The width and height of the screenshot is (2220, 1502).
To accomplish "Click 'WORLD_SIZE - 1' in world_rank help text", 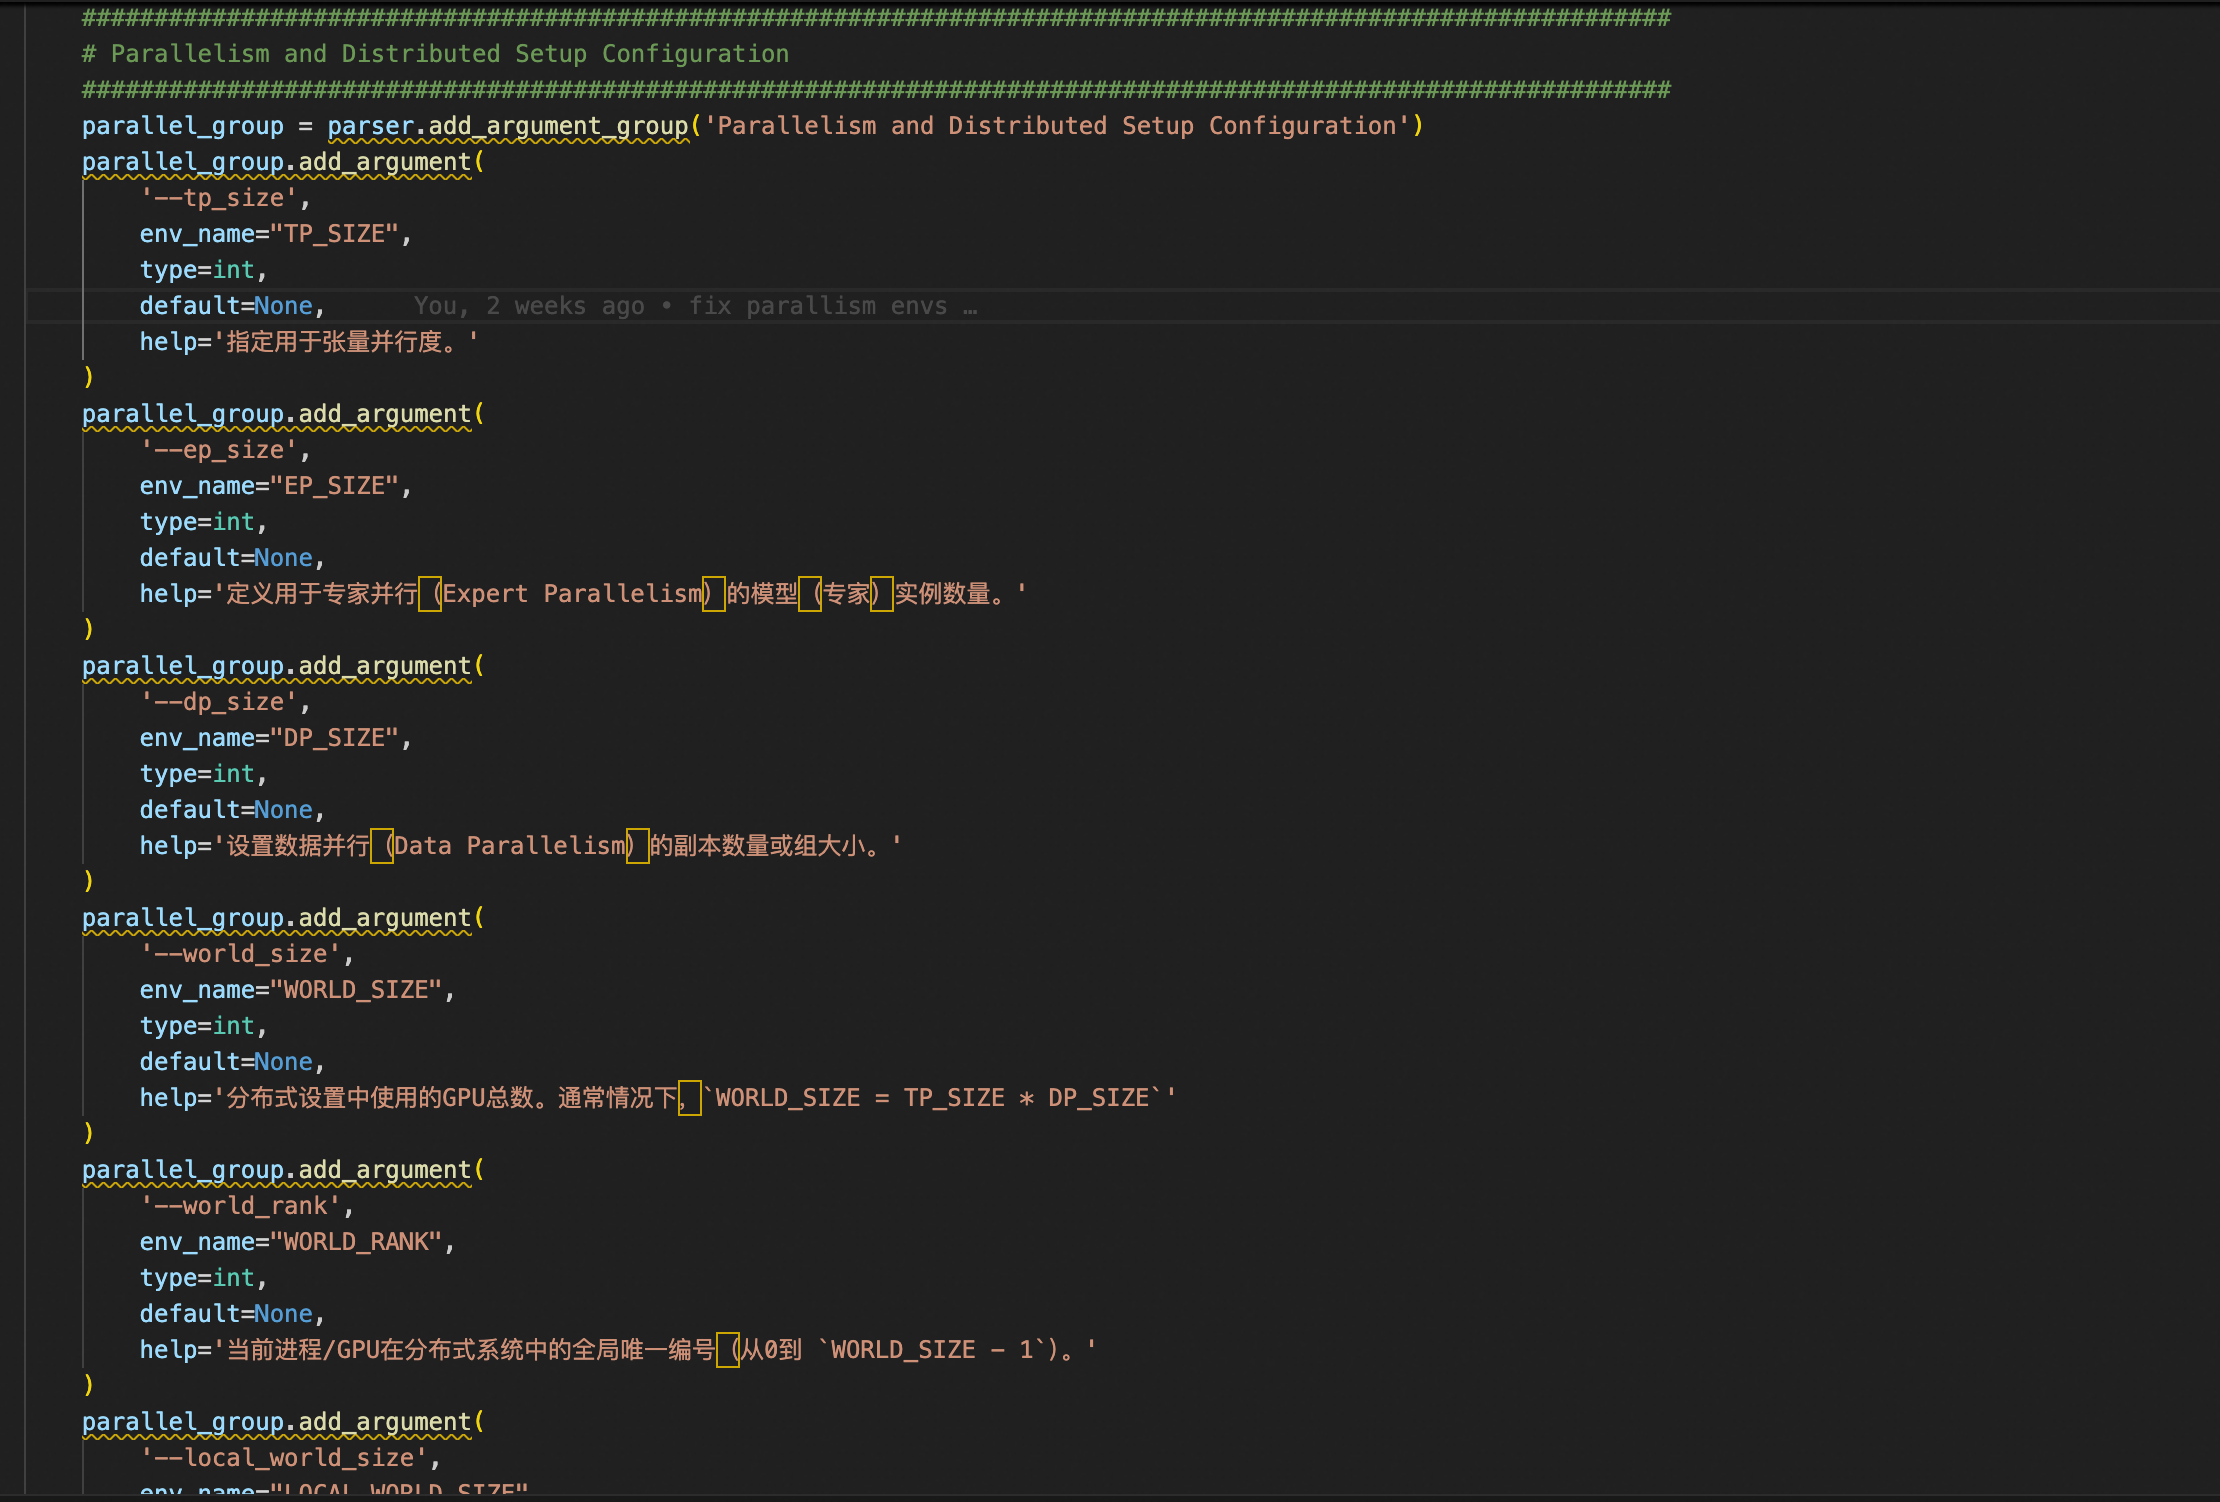I will pyautogui.click(x=930, y=1350).
